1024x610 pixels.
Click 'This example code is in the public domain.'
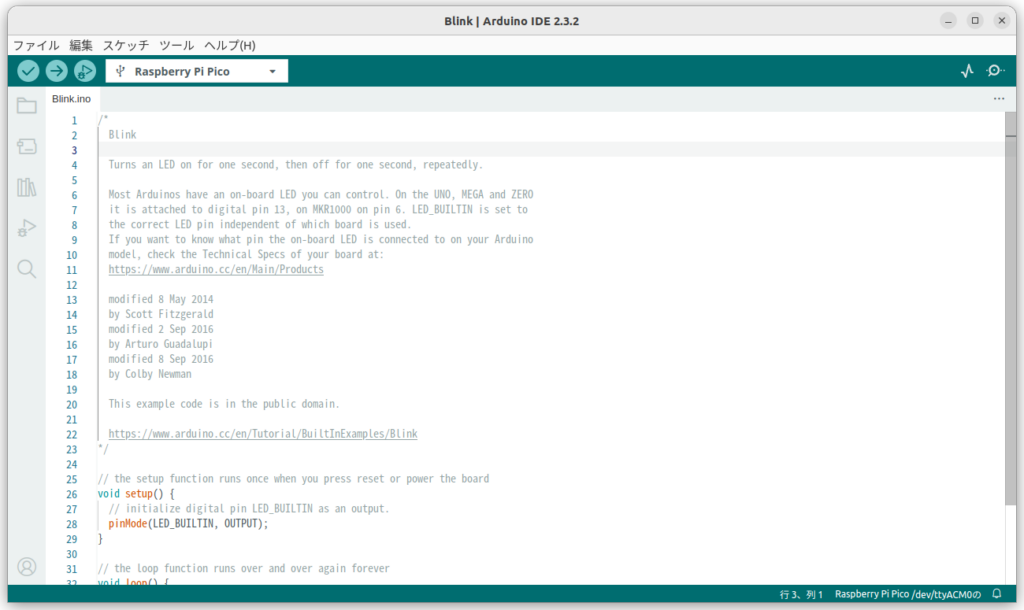[x=224, y=404]
